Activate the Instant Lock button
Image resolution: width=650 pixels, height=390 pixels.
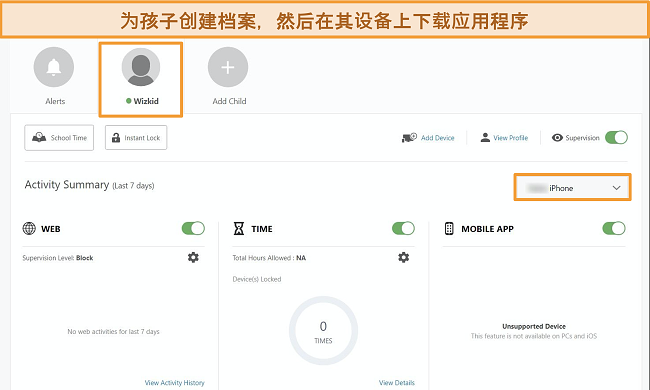pyautogui.click(x=136, y=138)
